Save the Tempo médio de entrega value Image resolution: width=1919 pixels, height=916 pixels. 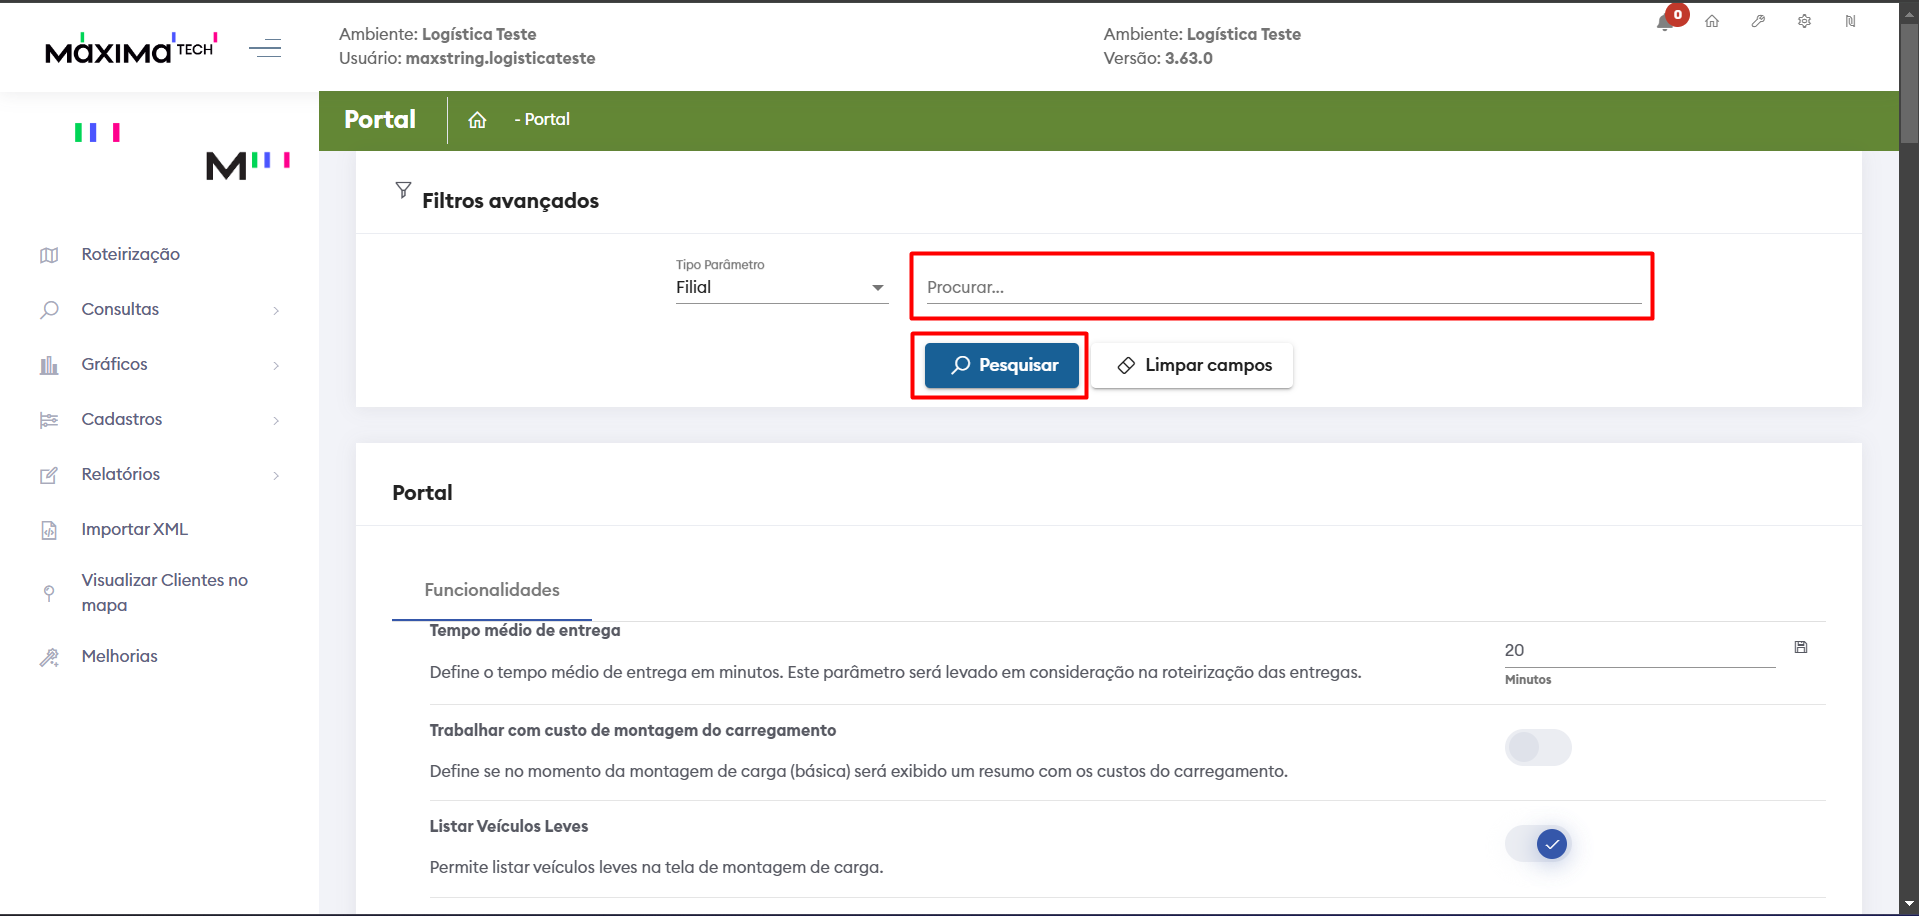click(1800, 648)
